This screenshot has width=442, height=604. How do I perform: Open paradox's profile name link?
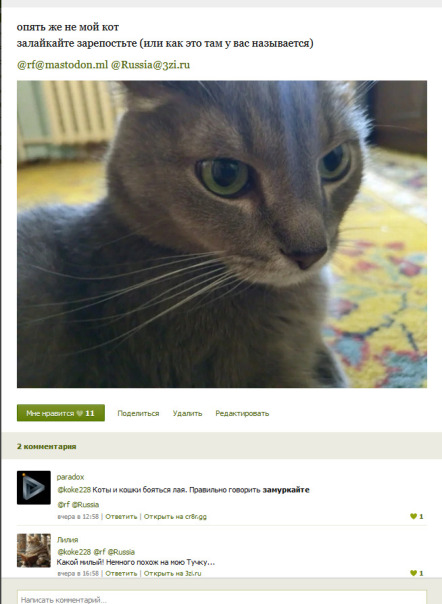[x=70, y=477]
